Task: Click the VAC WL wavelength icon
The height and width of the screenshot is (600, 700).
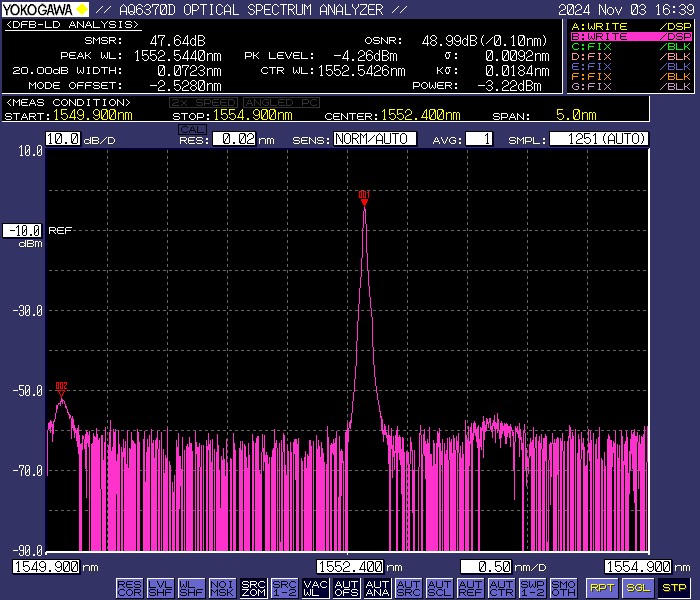Action: 315,588
